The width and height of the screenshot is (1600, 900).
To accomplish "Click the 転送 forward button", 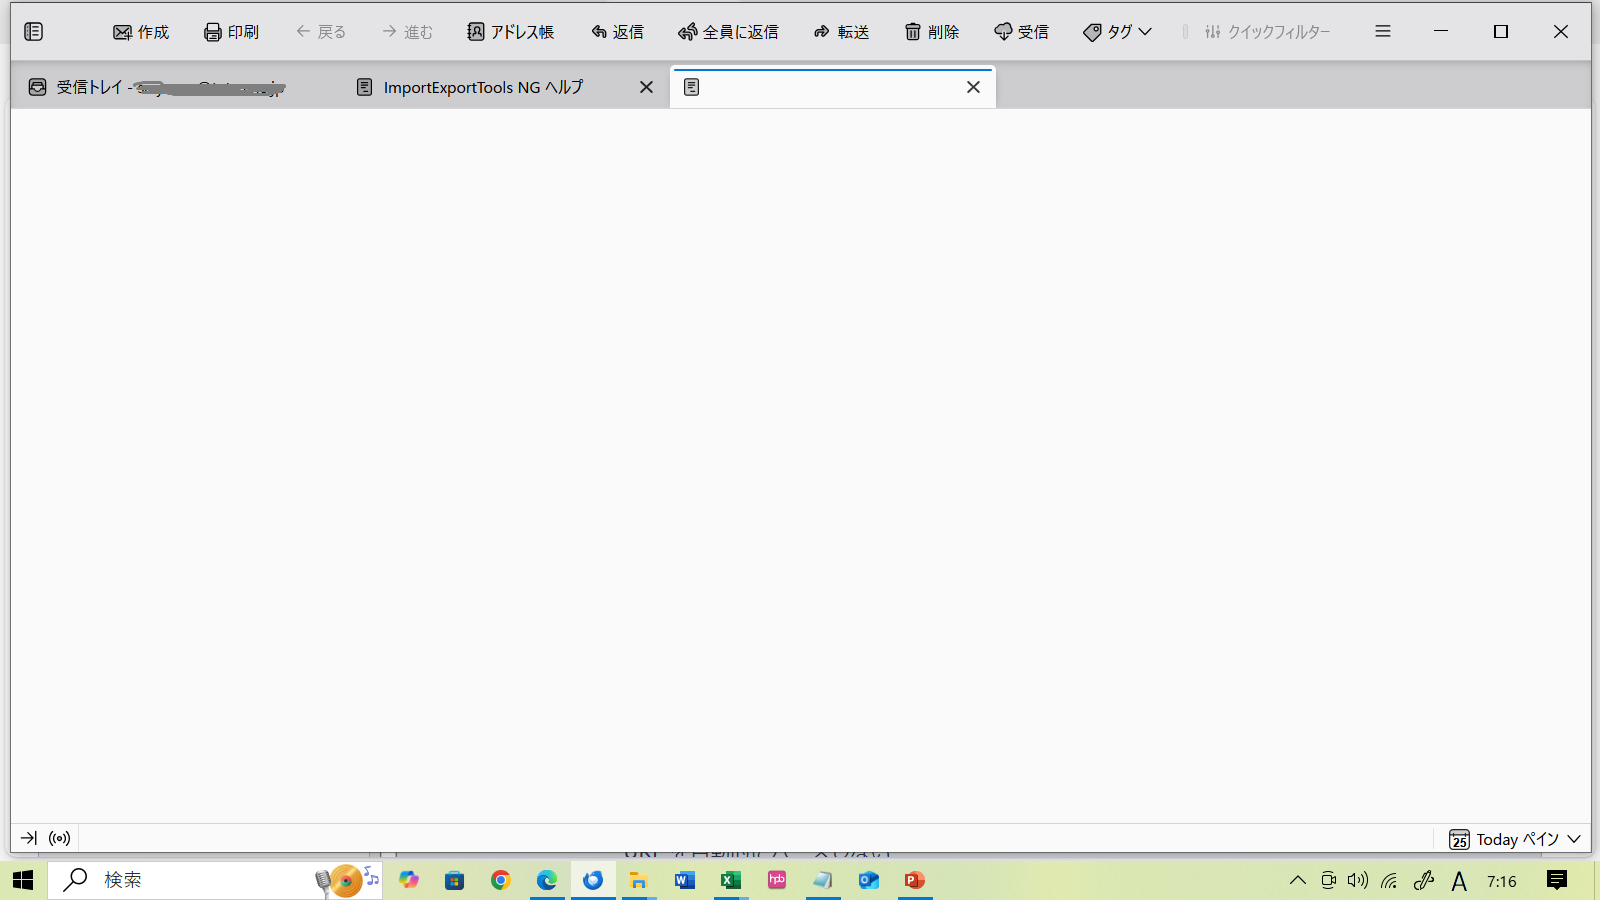I will tap(841, 32).
